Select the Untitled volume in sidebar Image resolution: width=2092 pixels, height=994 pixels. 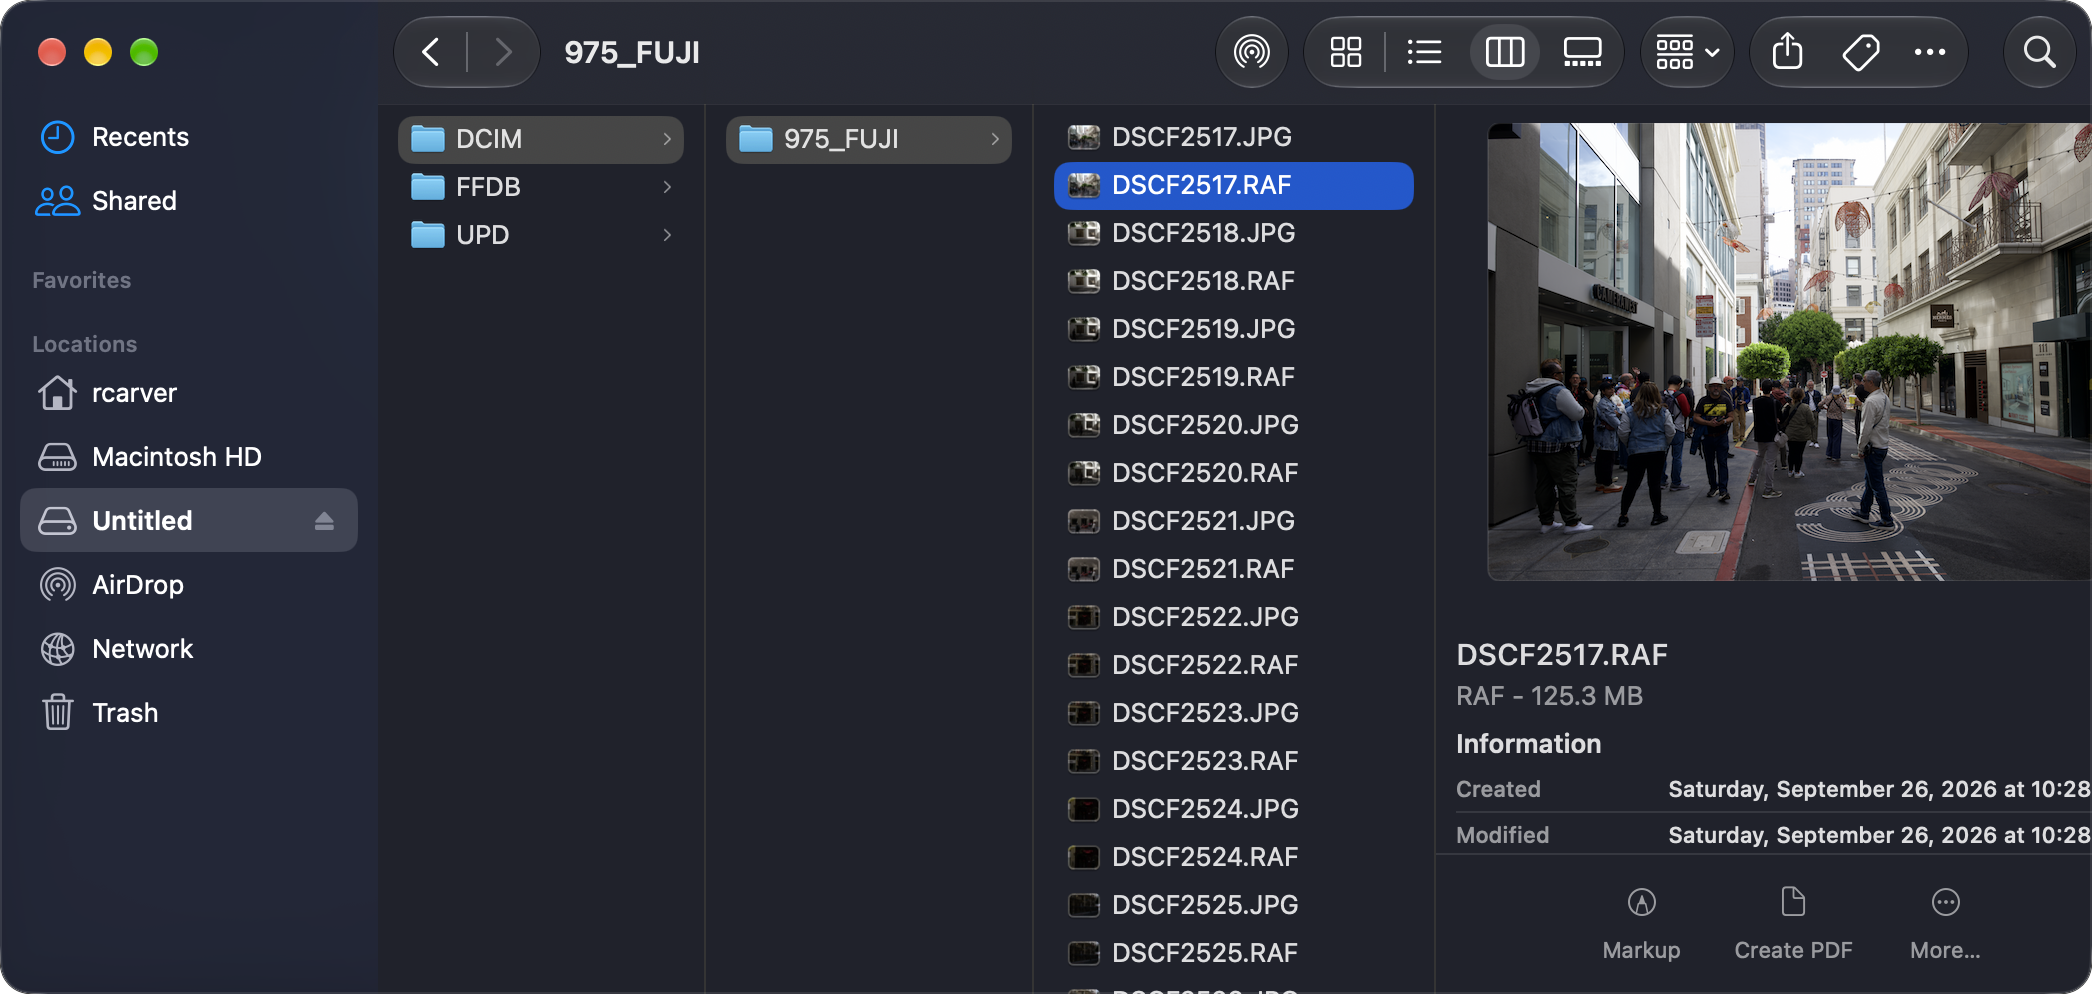point(189,521)
